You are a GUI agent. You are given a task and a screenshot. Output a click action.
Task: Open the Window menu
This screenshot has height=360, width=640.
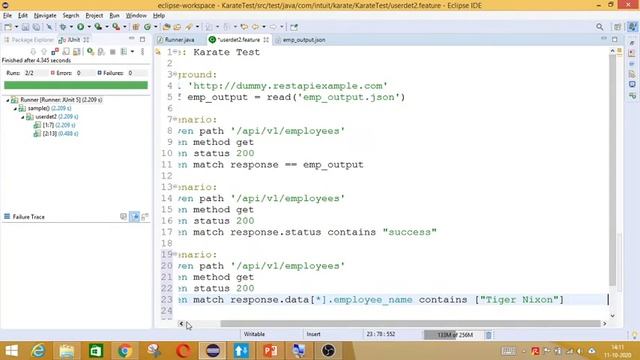pos(136,16)
